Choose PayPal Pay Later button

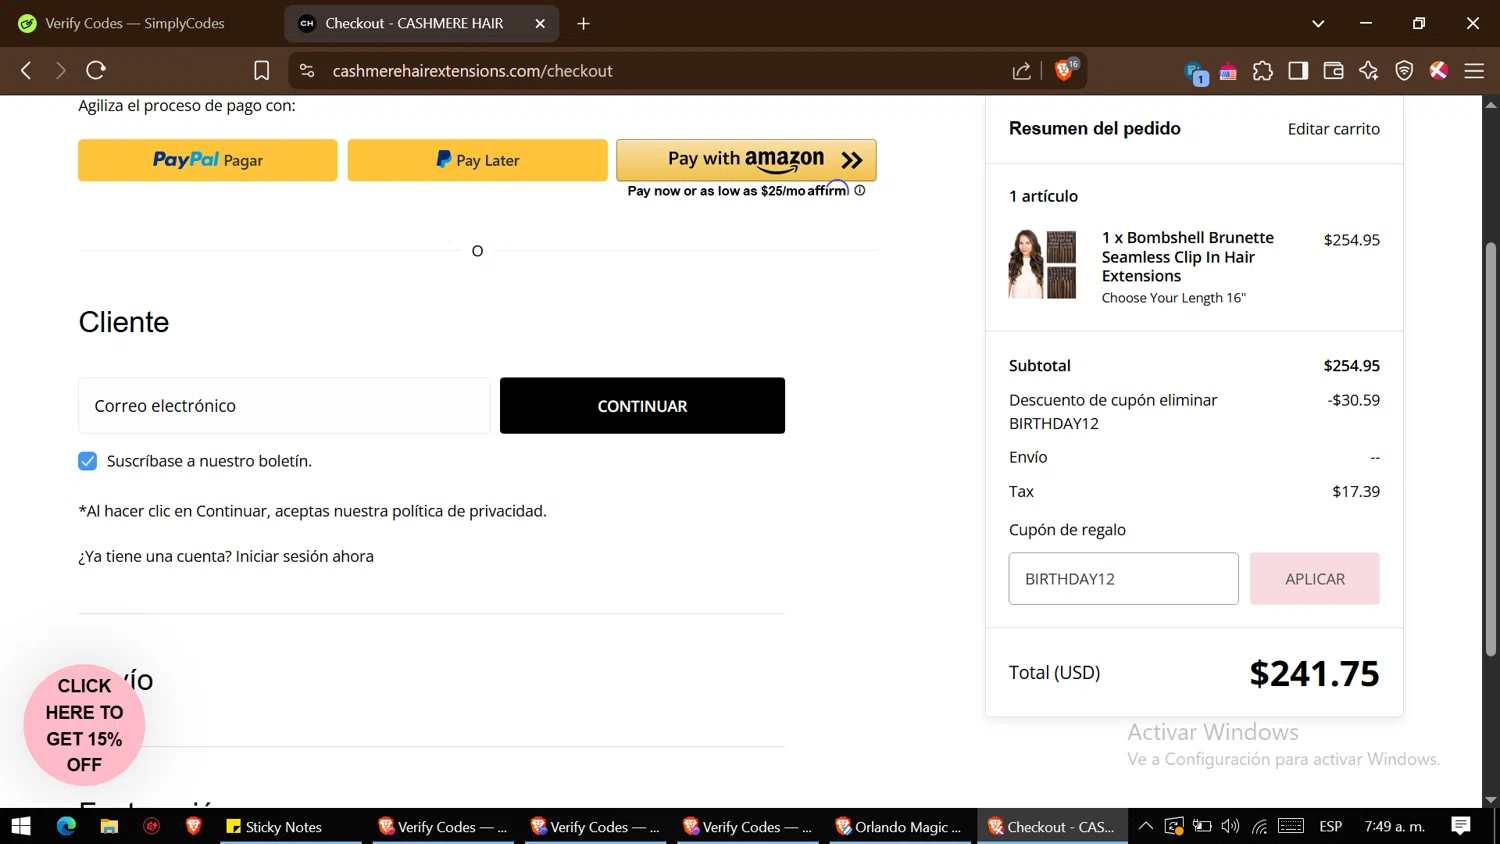(x=478, y=160)
